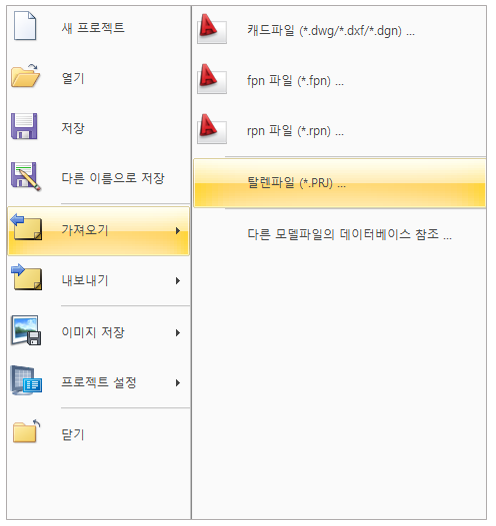Viewport: 496px width, 526px height.
Task: Click the AutoCAD icon next to 캐드파일
Action: pyautogui.click(x=212, y=29)
